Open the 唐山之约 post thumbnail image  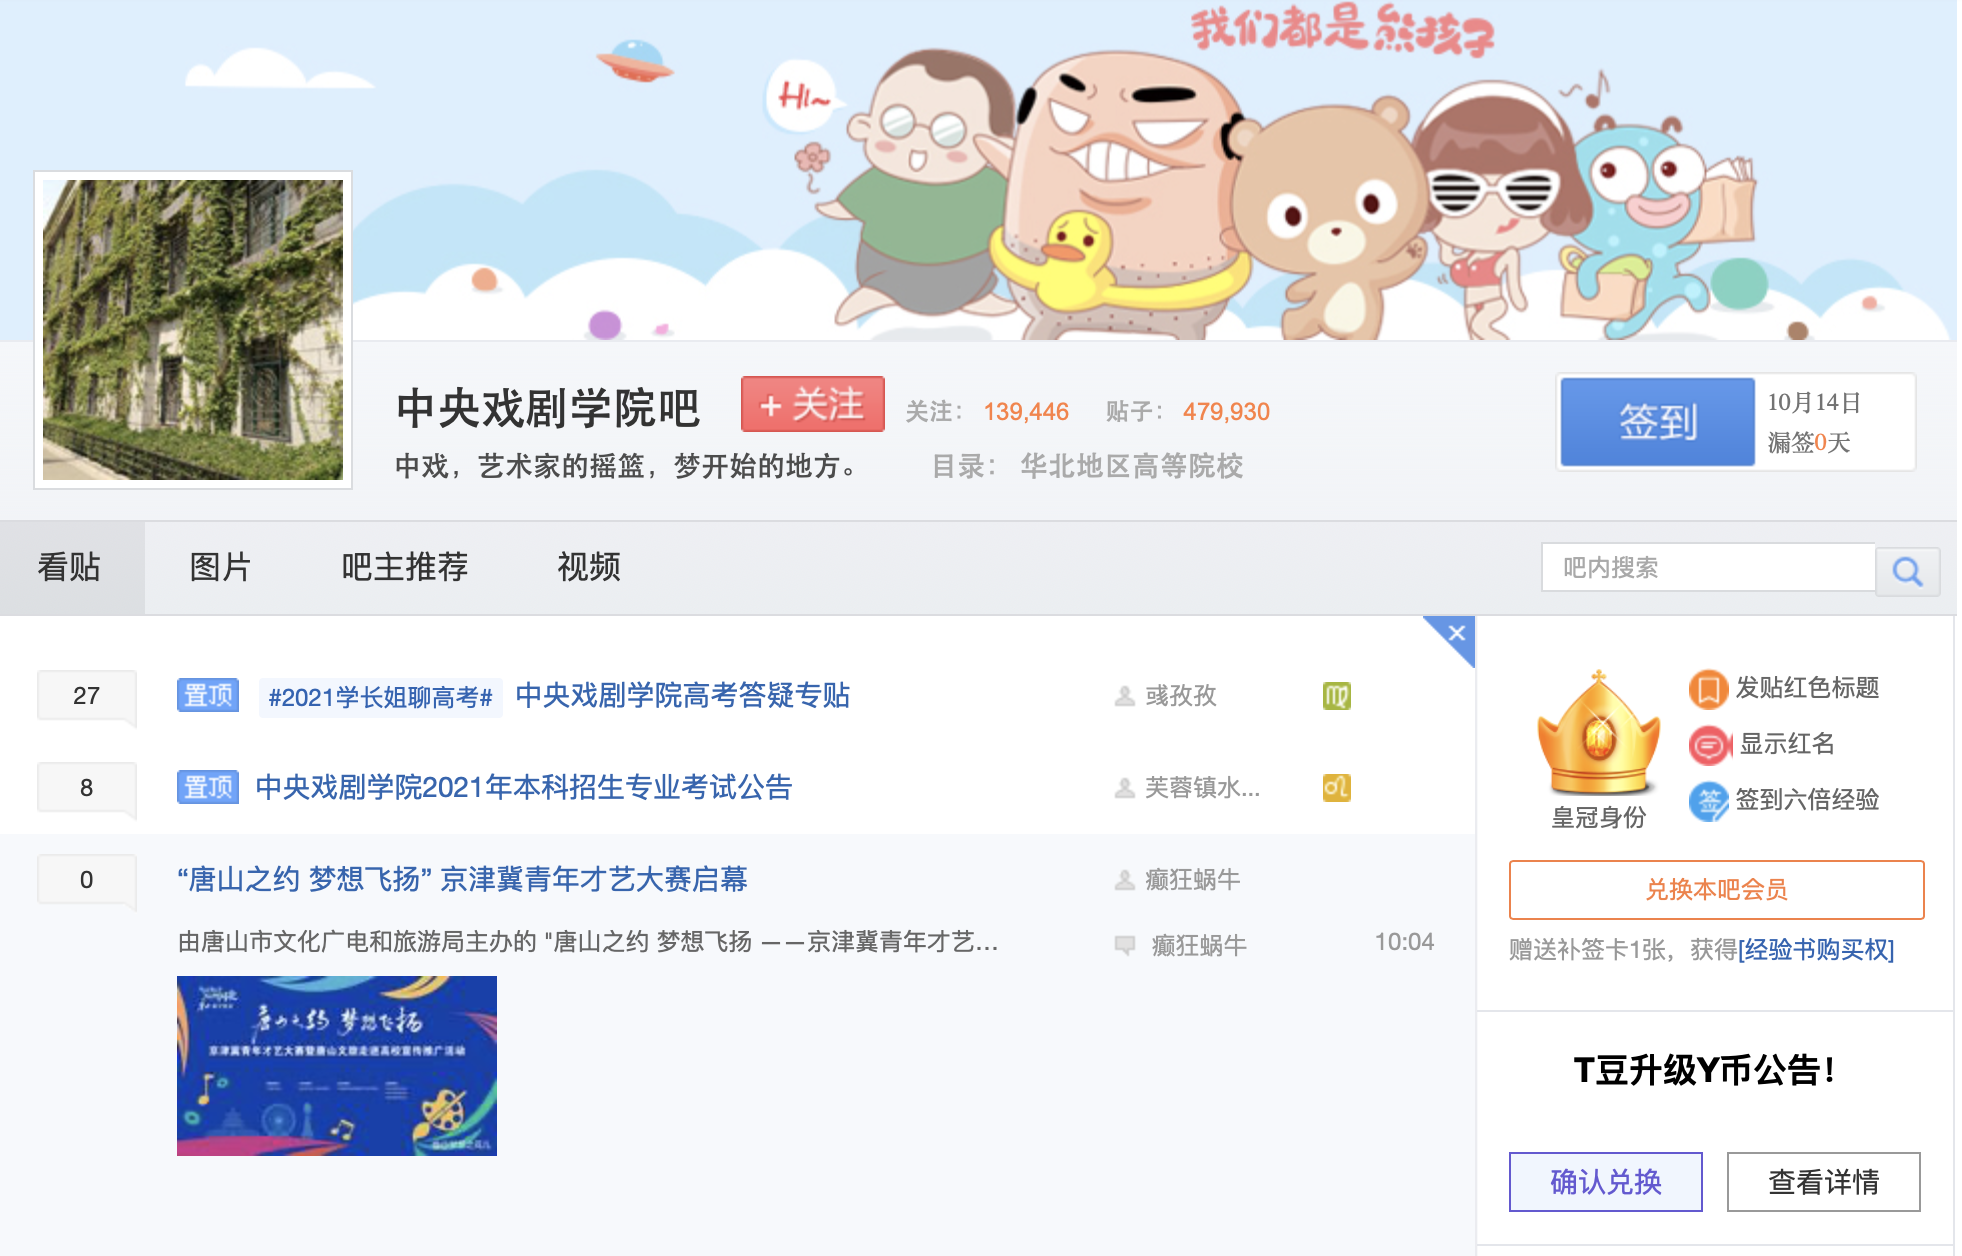[x=337, y=1066]
